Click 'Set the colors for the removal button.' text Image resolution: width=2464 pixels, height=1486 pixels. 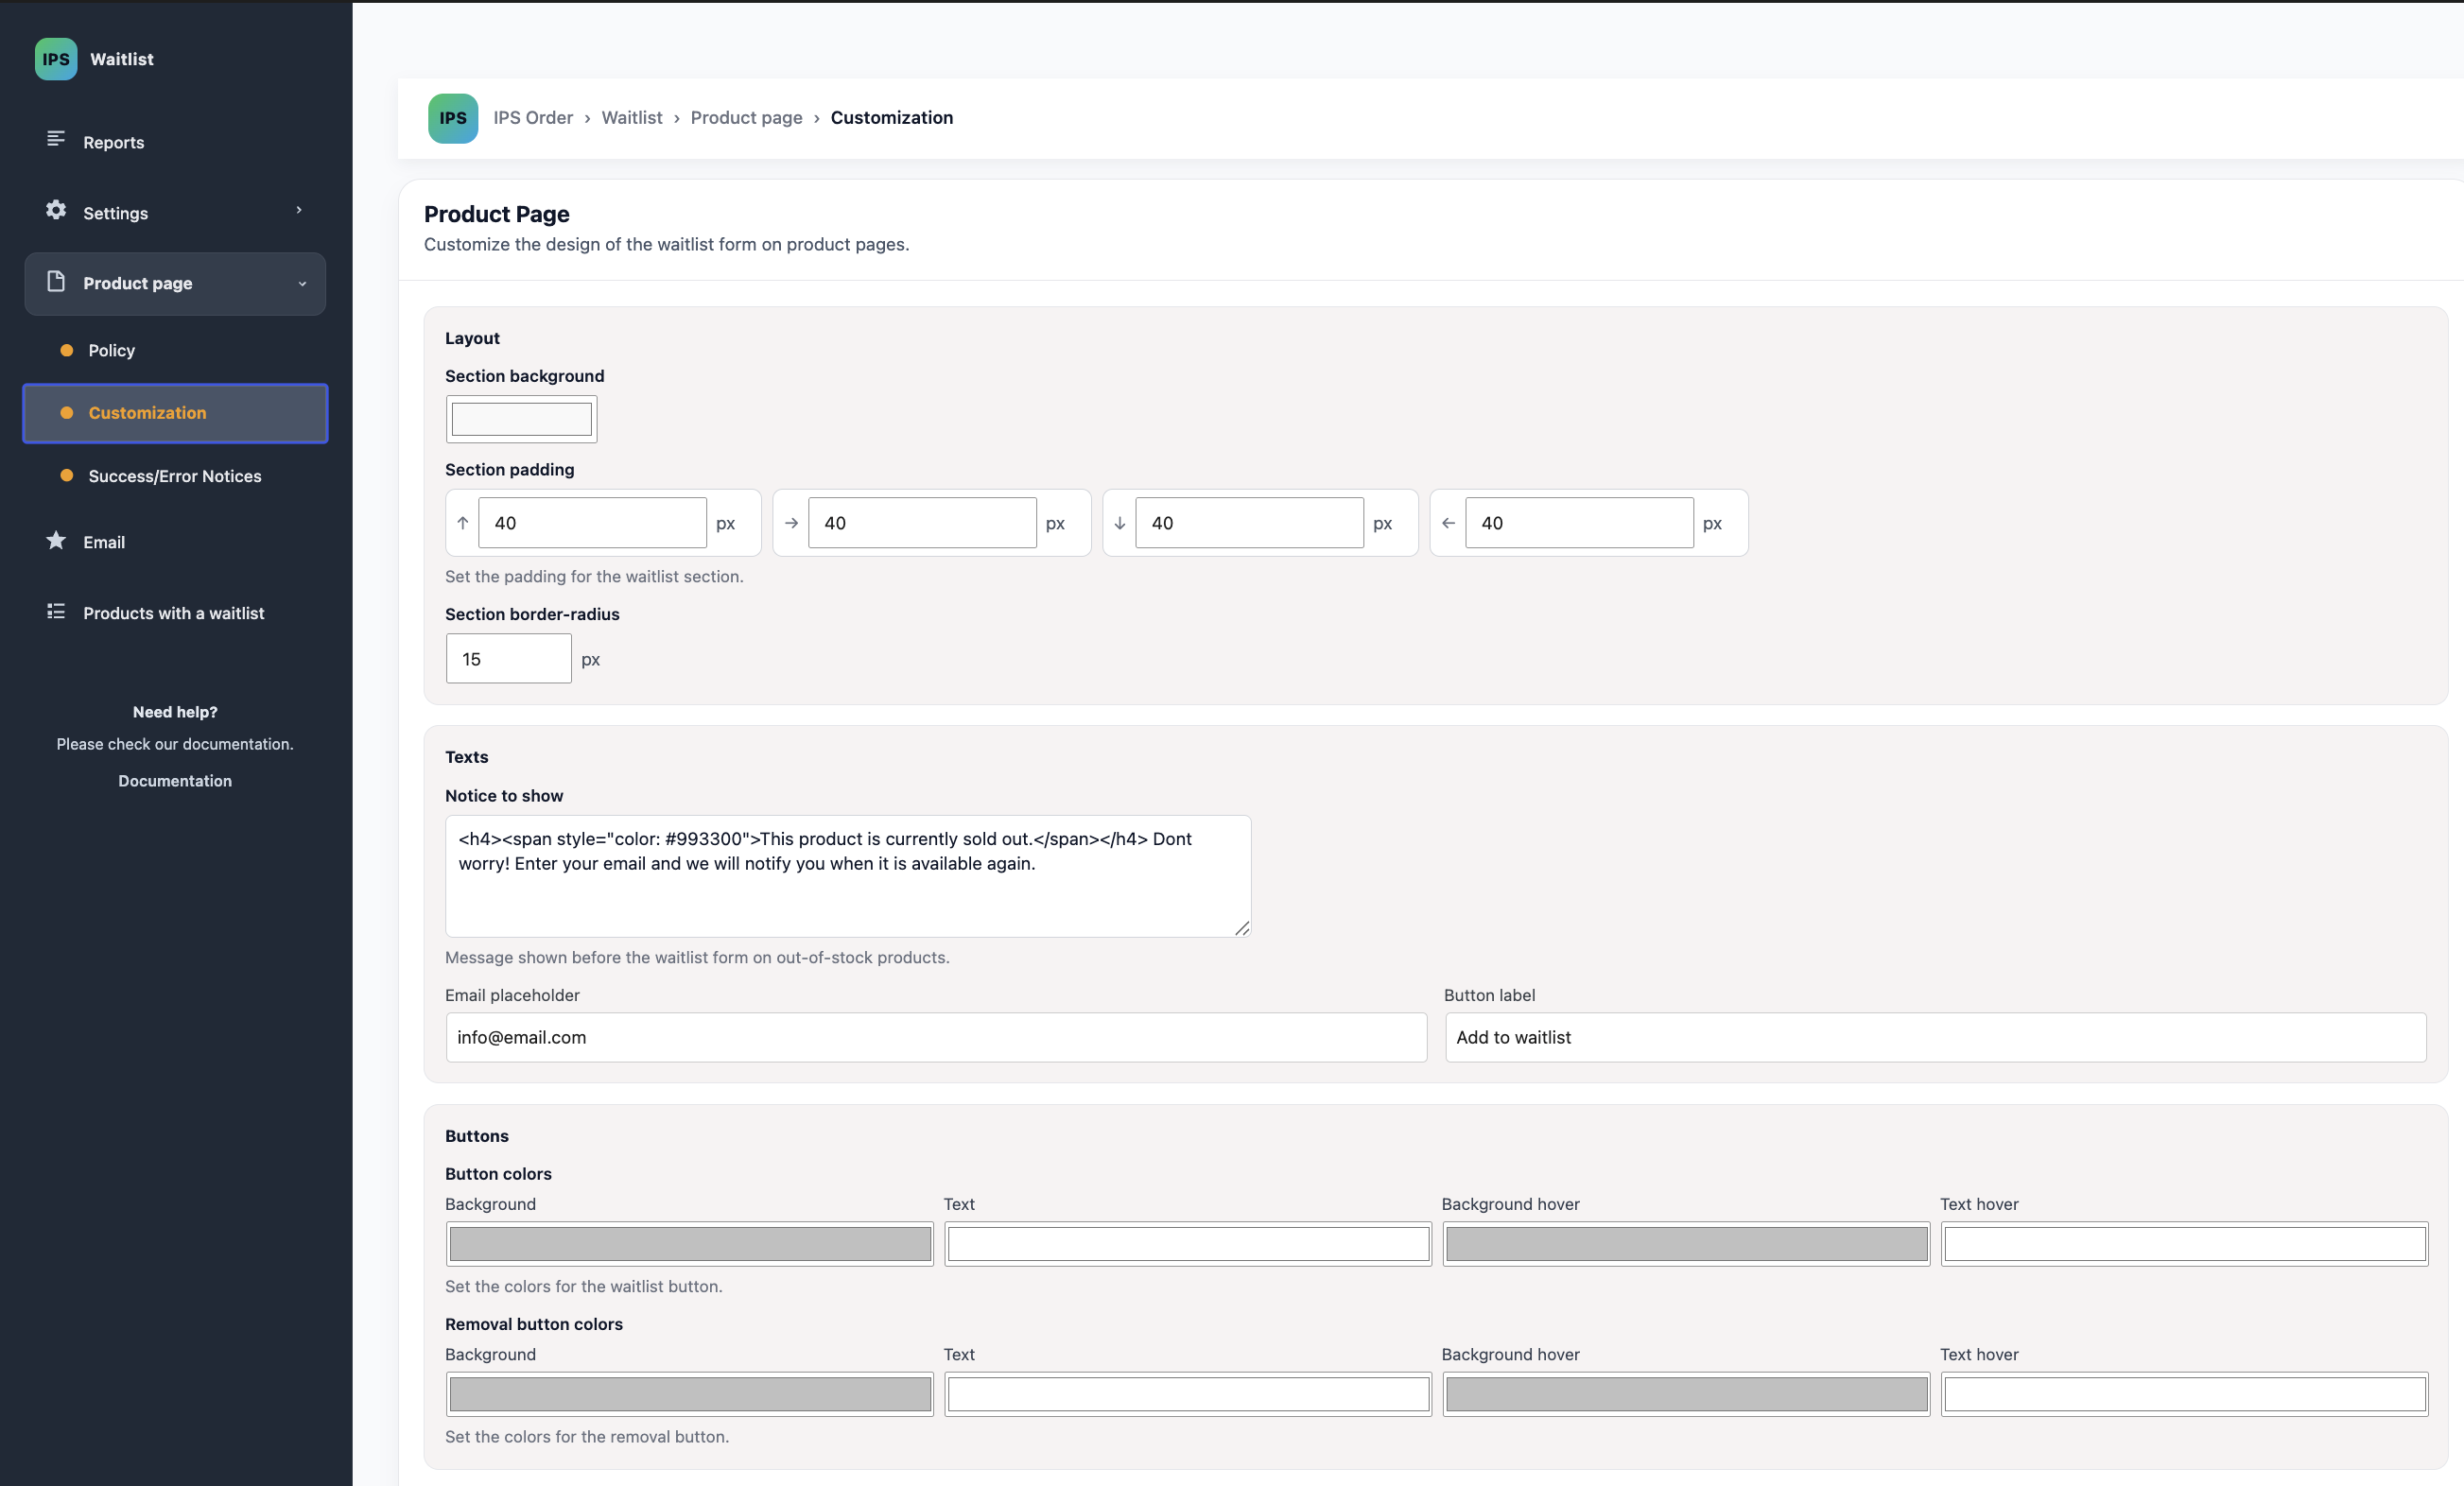[587, 1437]
